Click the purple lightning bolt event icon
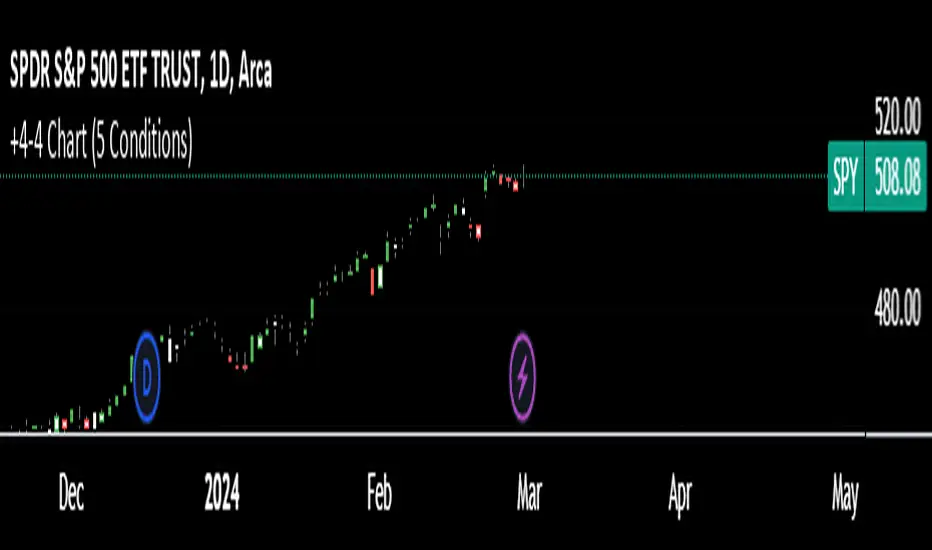Viewport: 932px width, 550px height. [522, 377]
